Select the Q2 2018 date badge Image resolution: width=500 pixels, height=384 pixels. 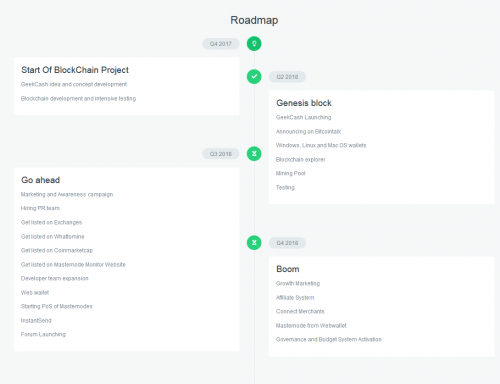(287, 77)
